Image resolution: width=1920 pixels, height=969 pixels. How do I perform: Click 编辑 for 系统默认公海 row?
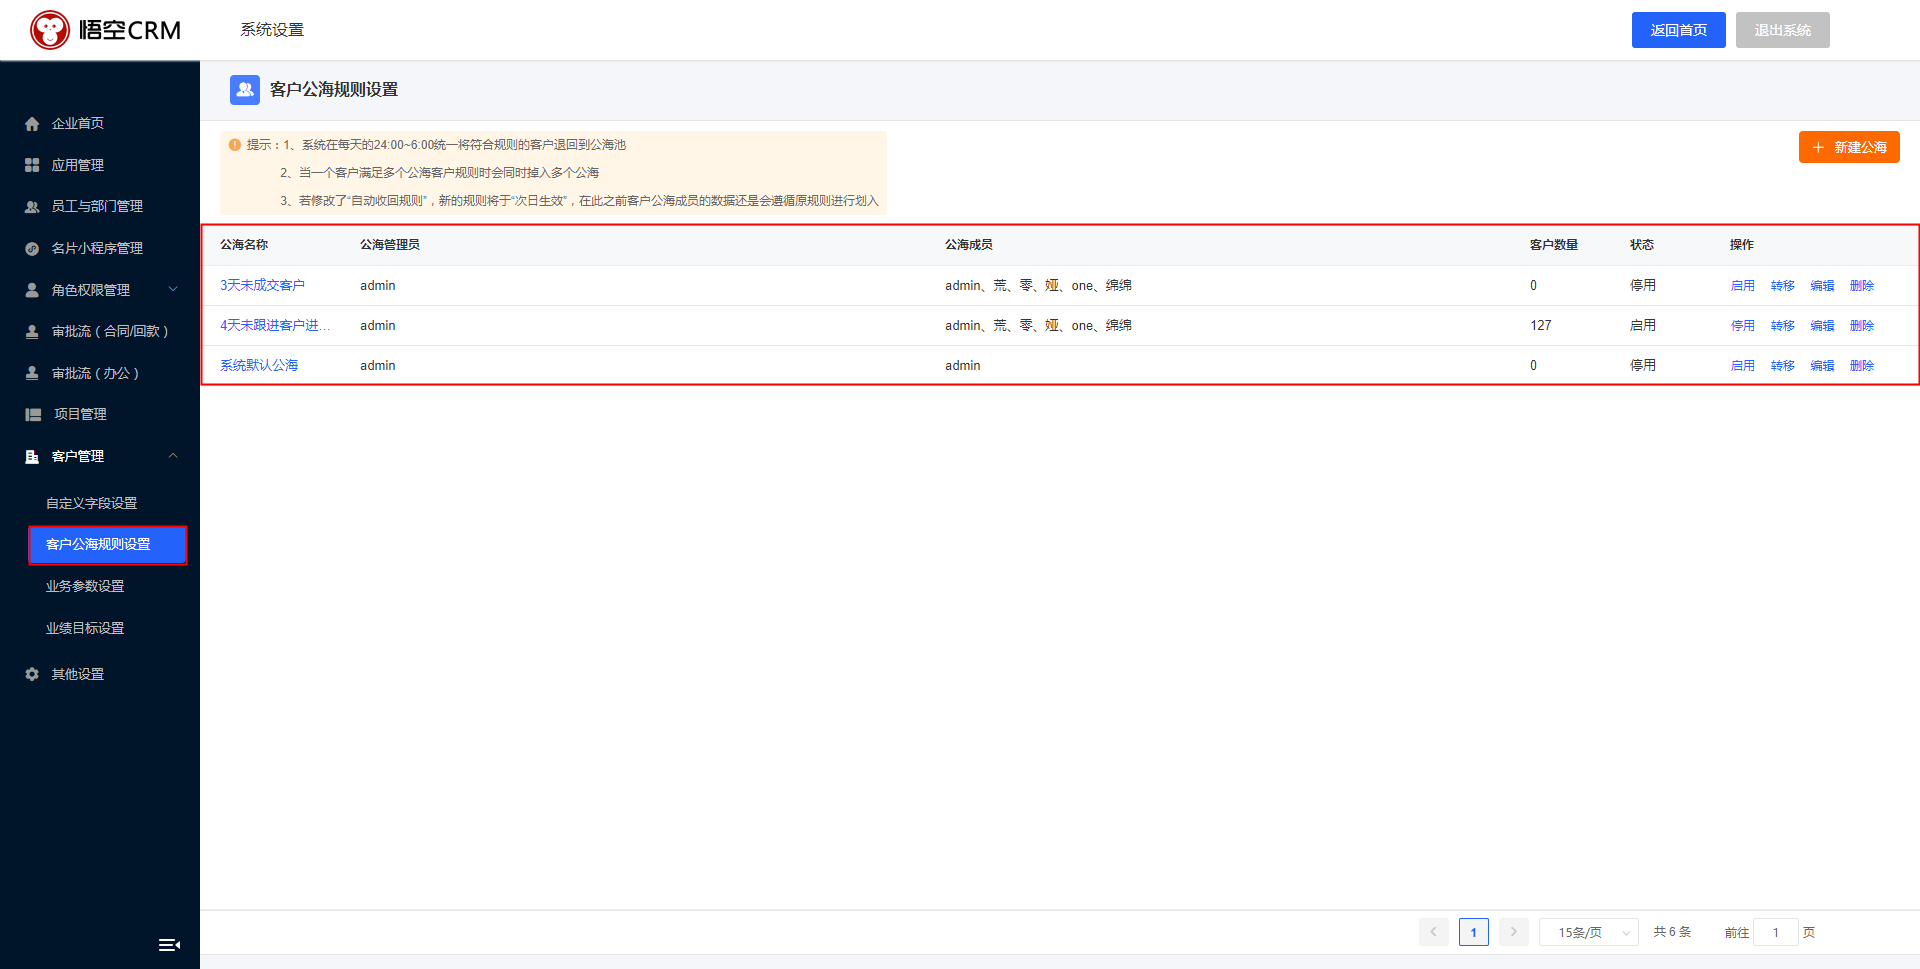coord(1822,366)
